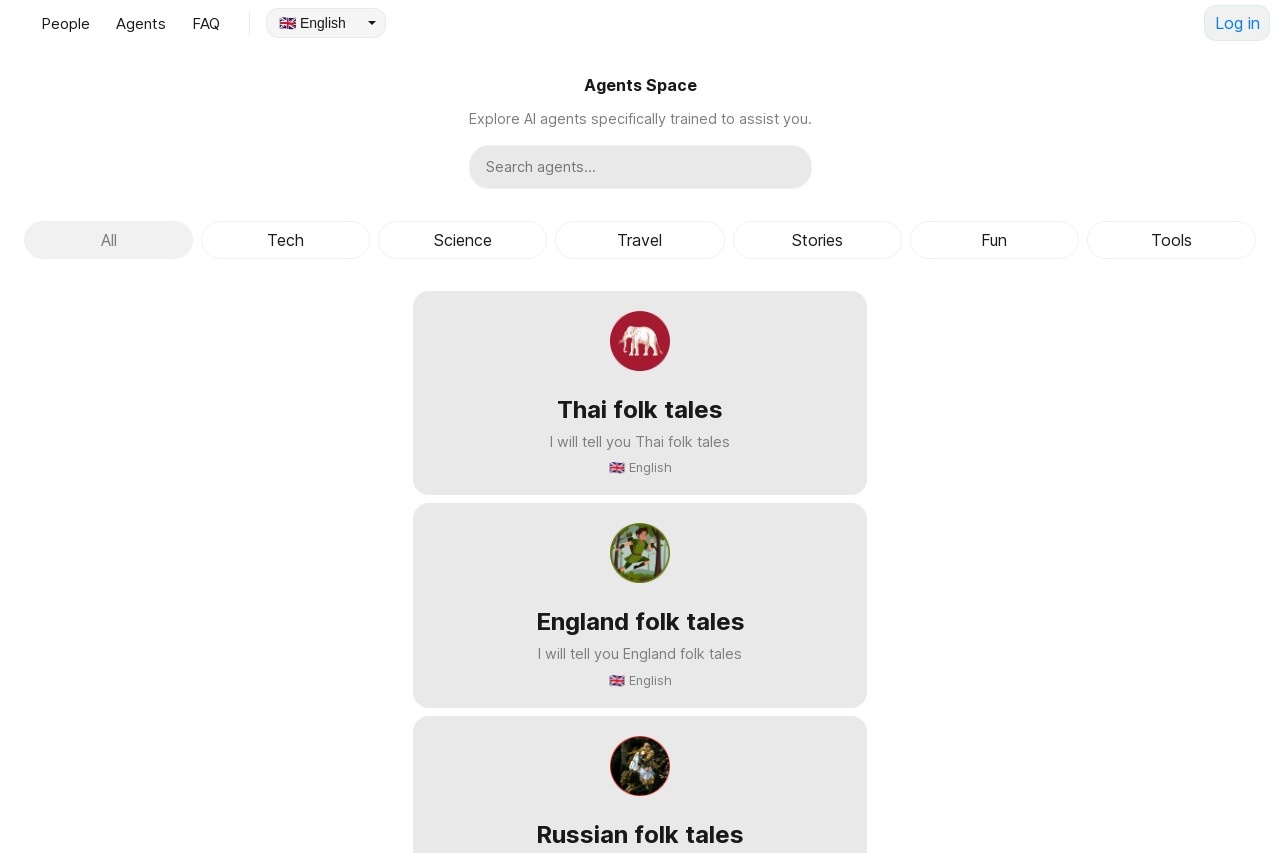Click the dropdown arrow beside English
This screenshot has width=1280, height=853.
[372, 23]
